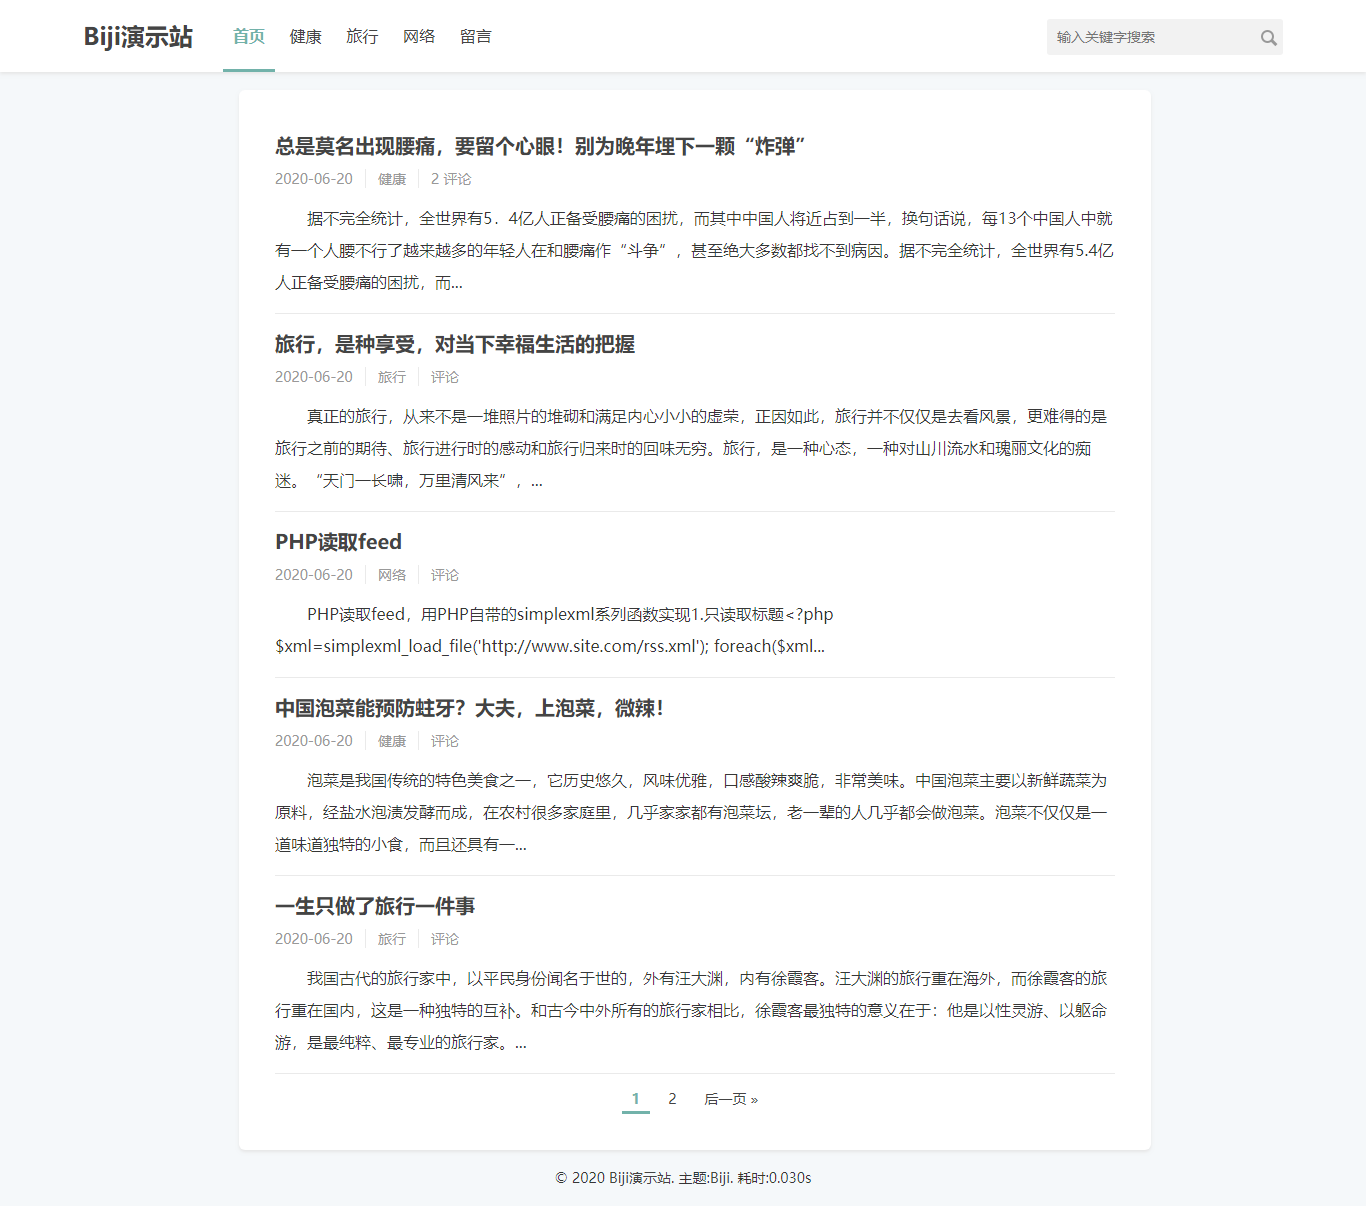
Task: Open article 一生只做了旅行一件事 title
Action: tap(375, 907)
